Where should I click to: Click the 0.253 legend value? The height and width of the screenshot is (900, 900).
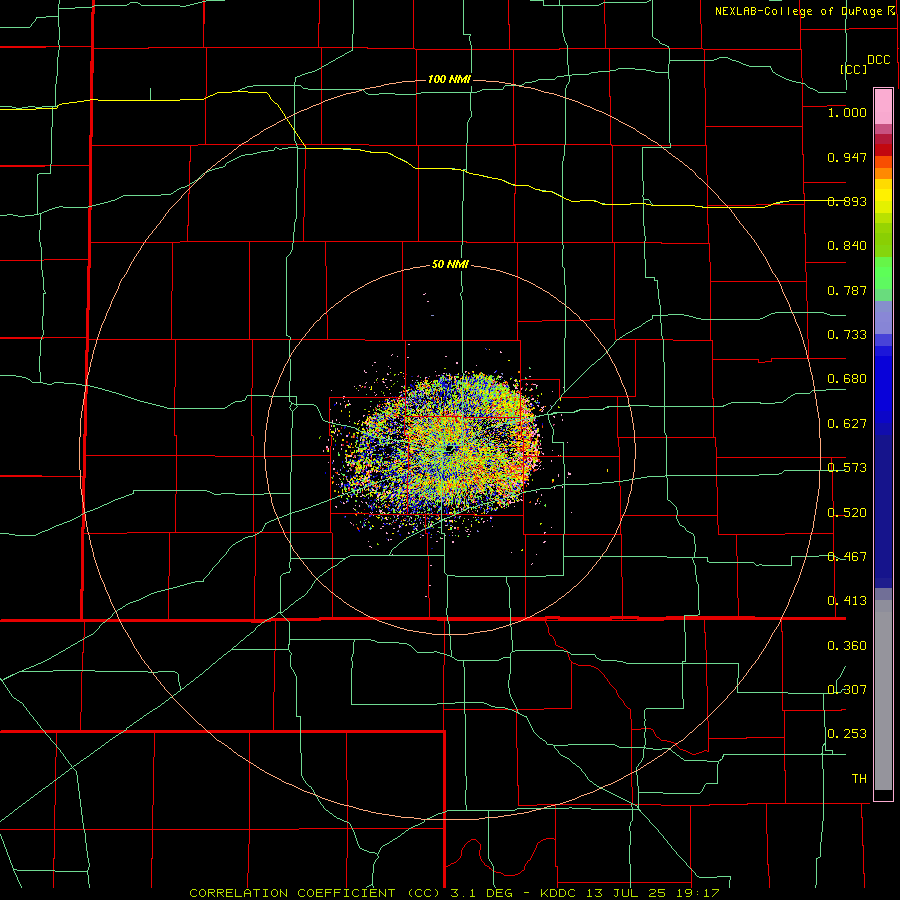point(847,734)
